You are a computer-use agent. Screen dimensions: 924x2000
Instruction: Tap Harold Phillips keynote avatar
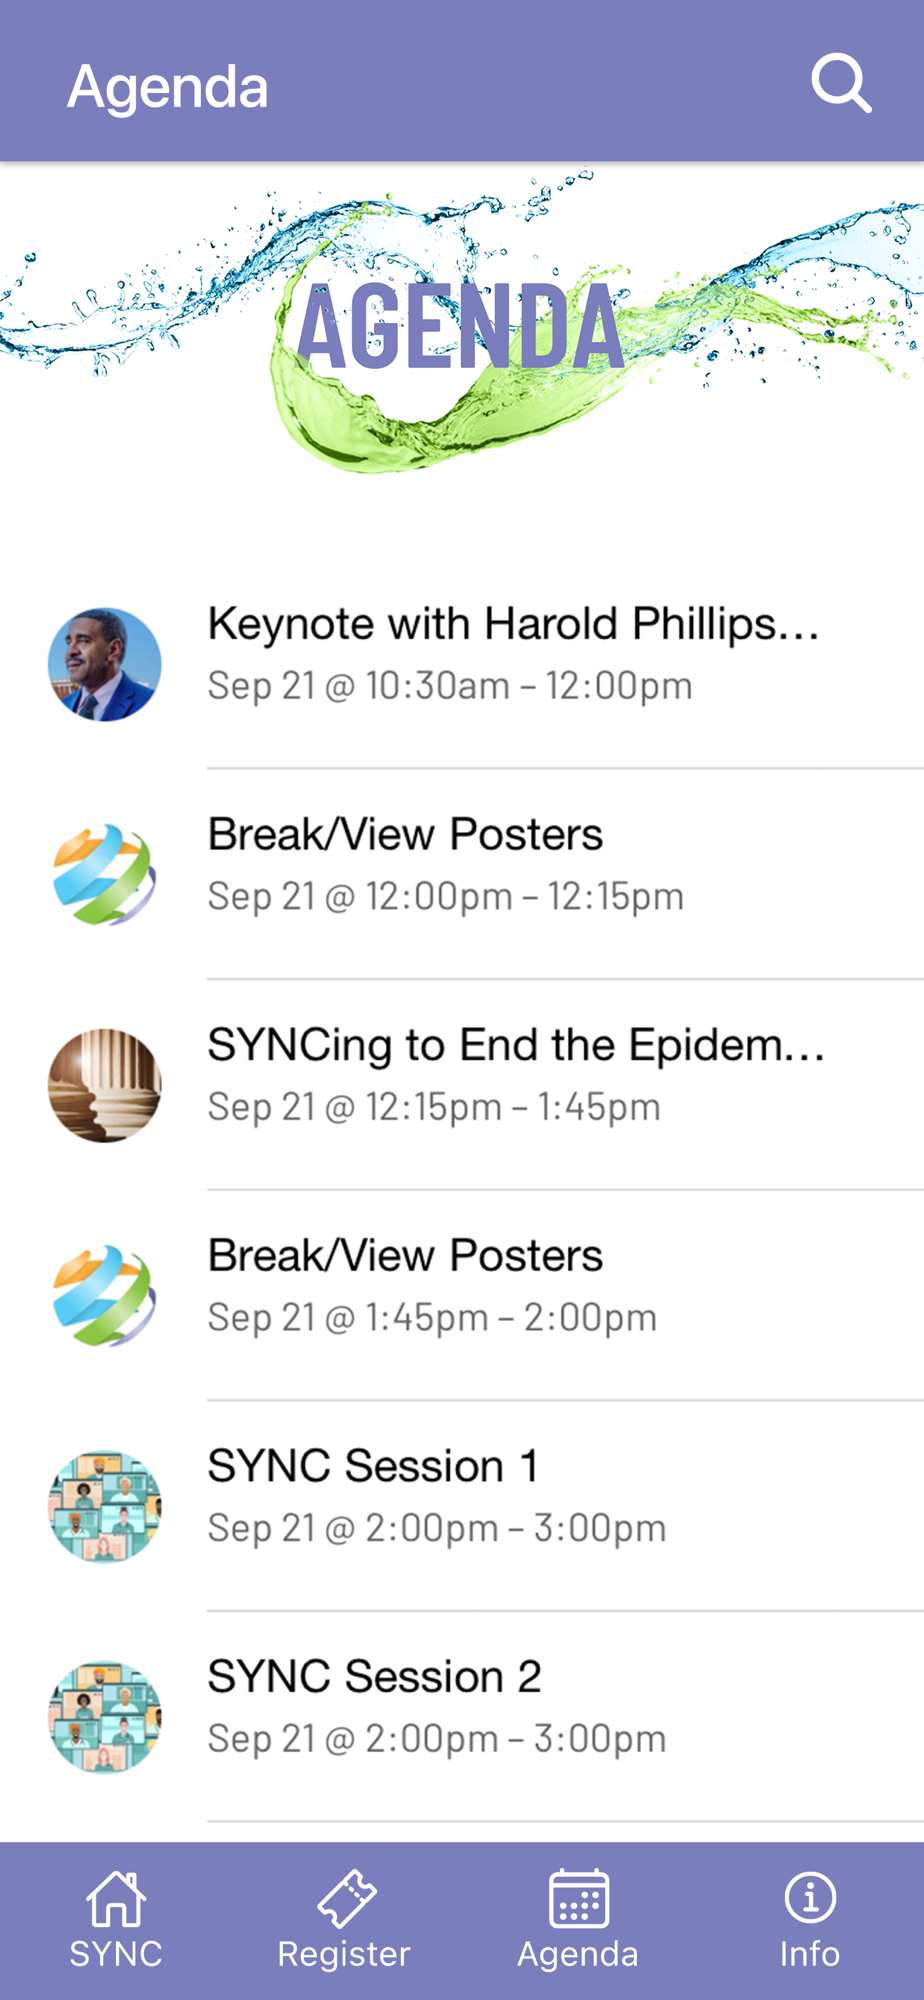pyautogui.click(x=105, y=664)
